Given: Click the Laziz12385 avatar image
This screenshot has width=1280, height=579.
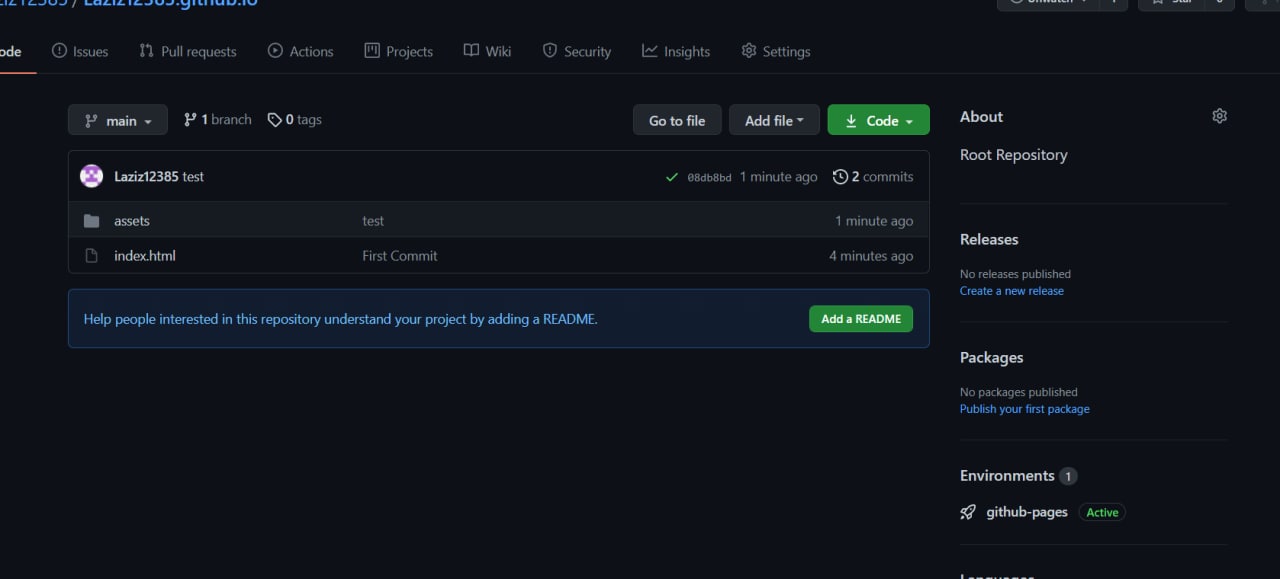Looking at the screenshot, I should pyautogui.click(x=91, y=176).
